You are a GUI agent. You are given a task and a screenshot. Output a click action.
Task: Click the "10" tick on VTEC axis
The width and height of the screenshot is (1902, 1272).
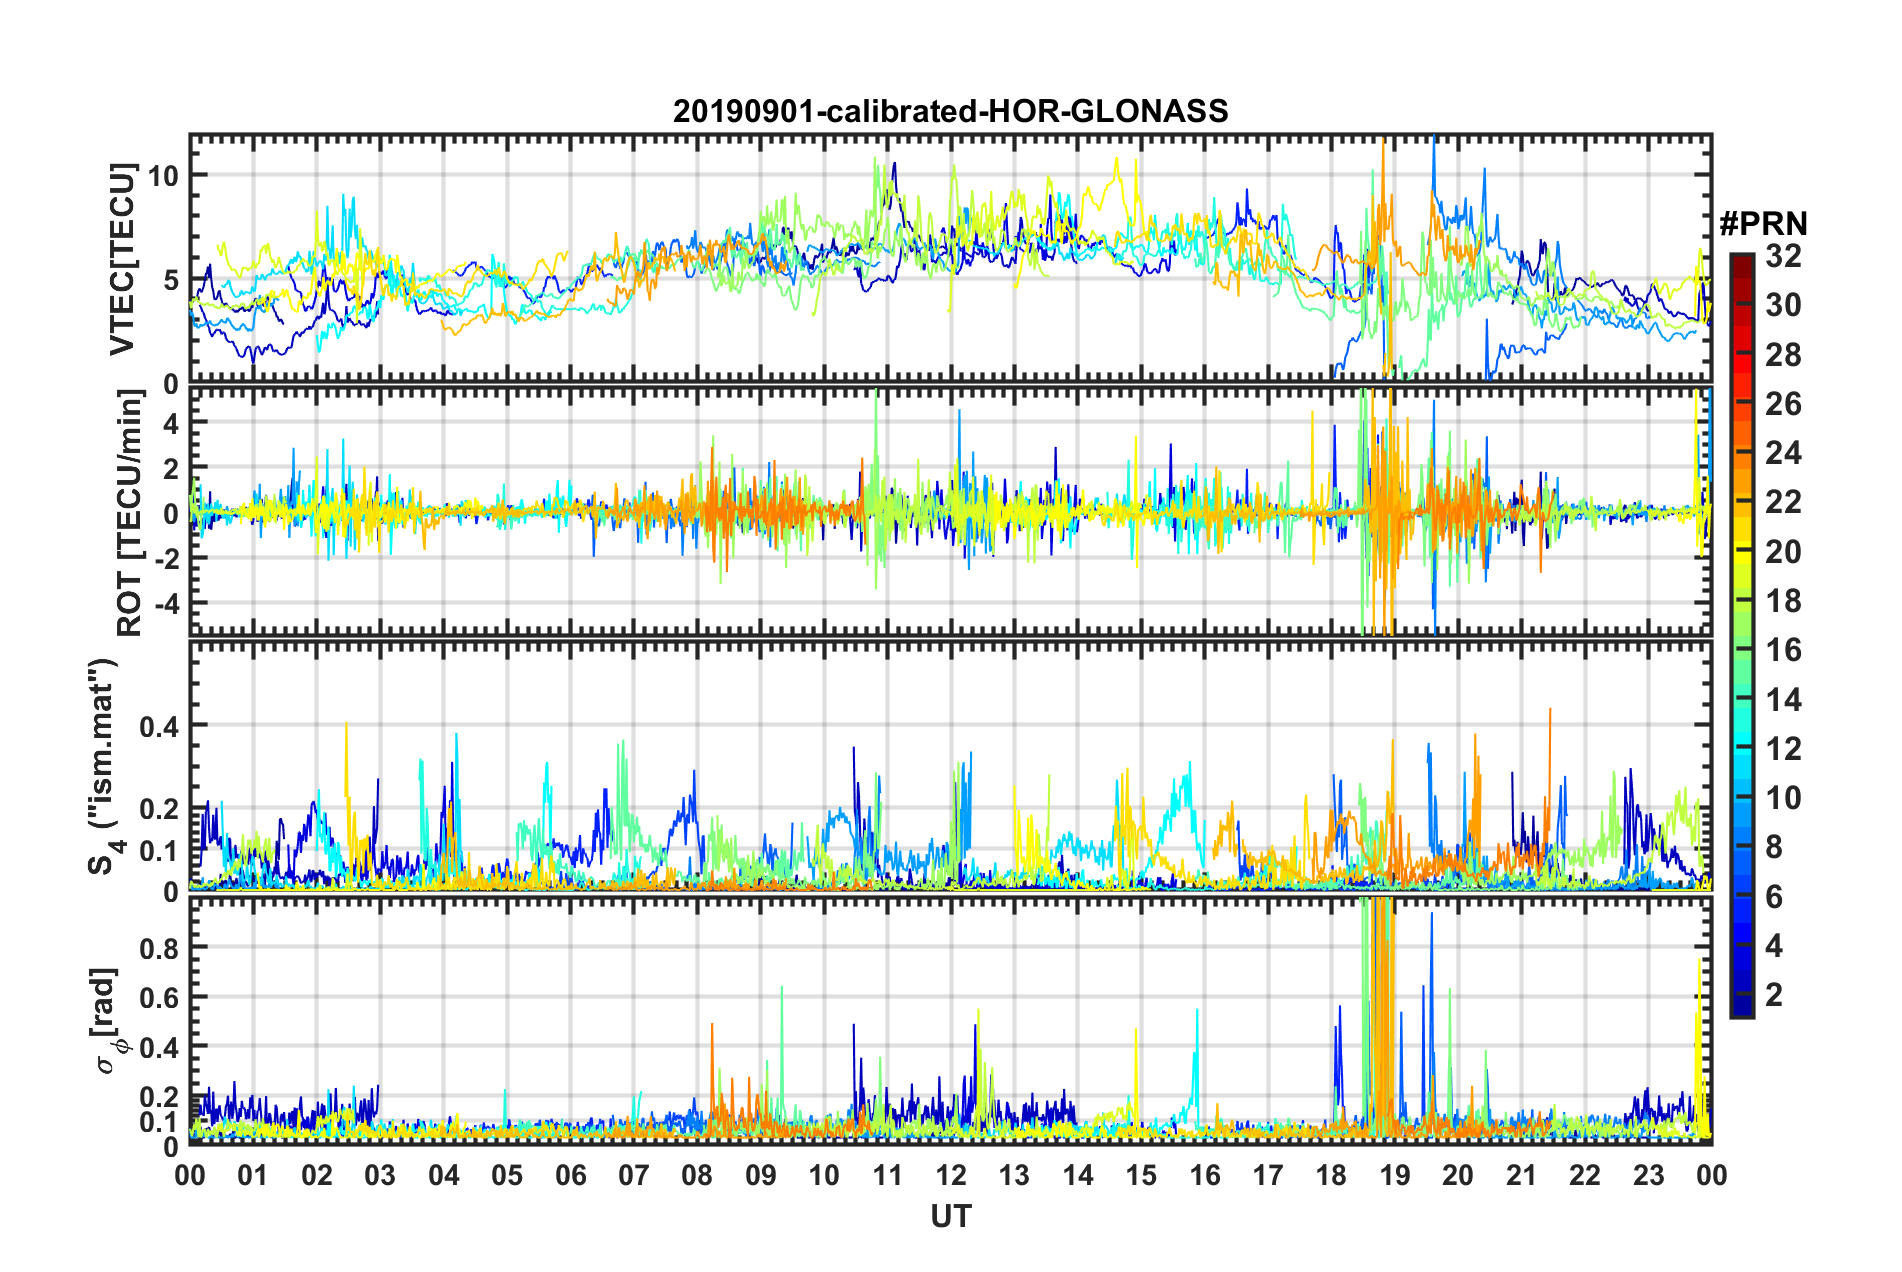tap(163, 176)
